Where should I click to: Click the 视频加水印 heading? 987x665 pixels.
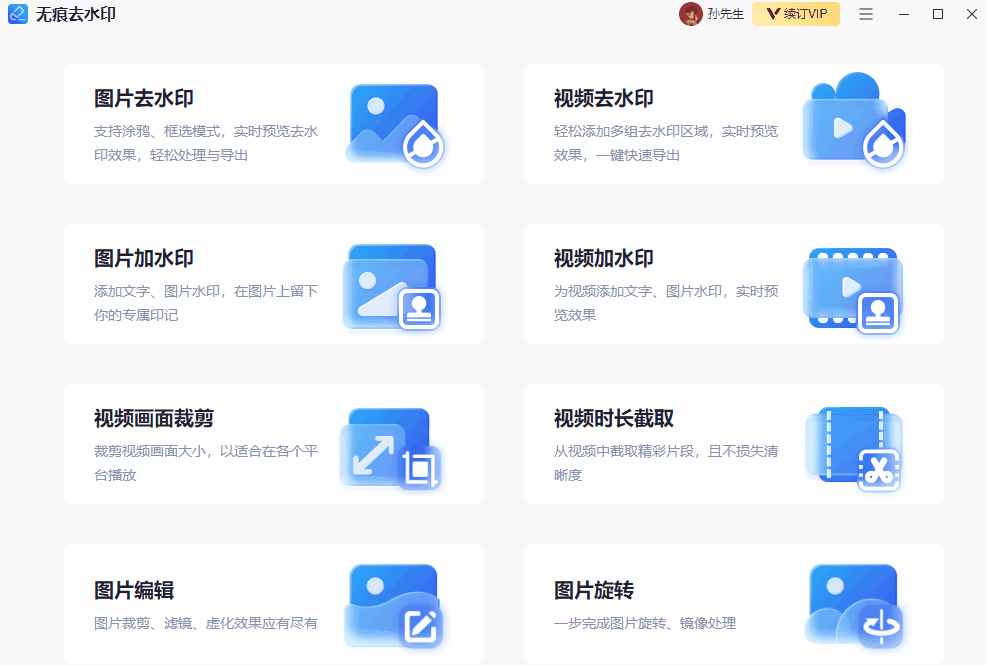[604, 258]
